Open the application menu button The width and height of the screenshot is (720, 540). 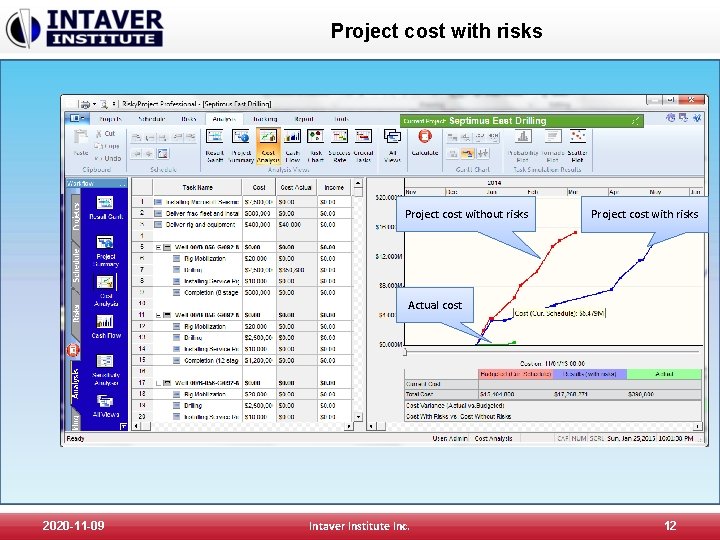coord(76,118)
